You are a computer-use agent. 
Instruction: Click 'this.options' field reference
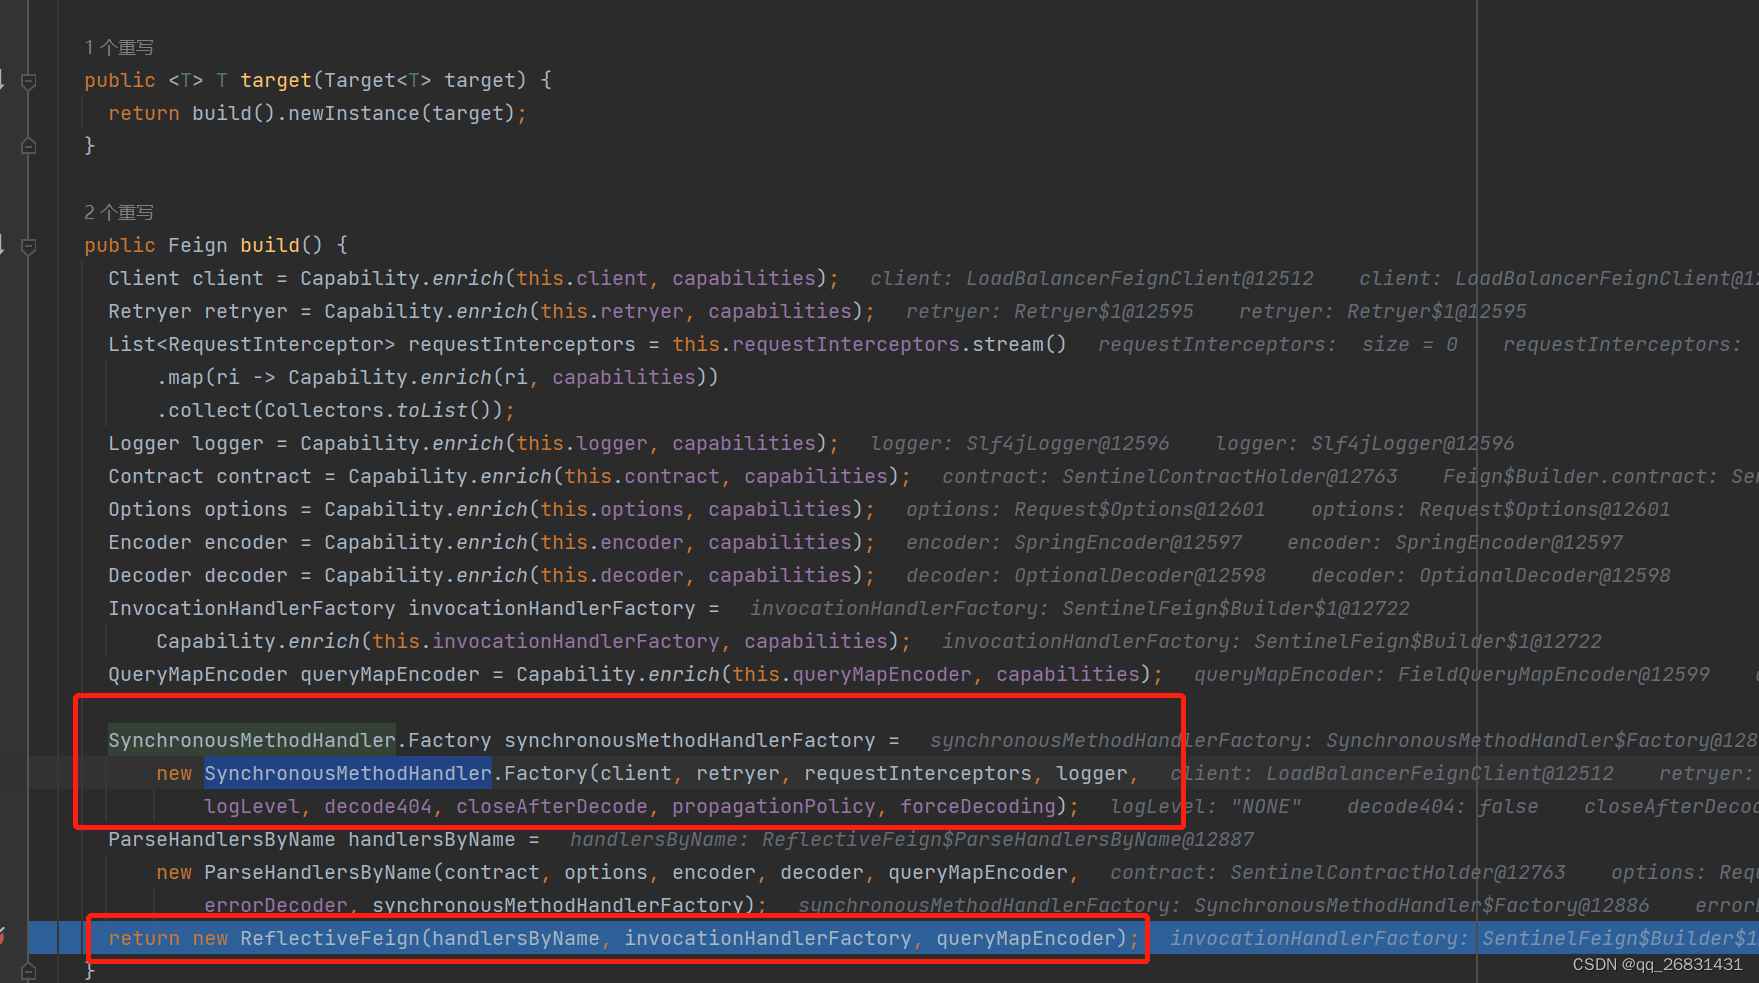[x=612, y=509]
